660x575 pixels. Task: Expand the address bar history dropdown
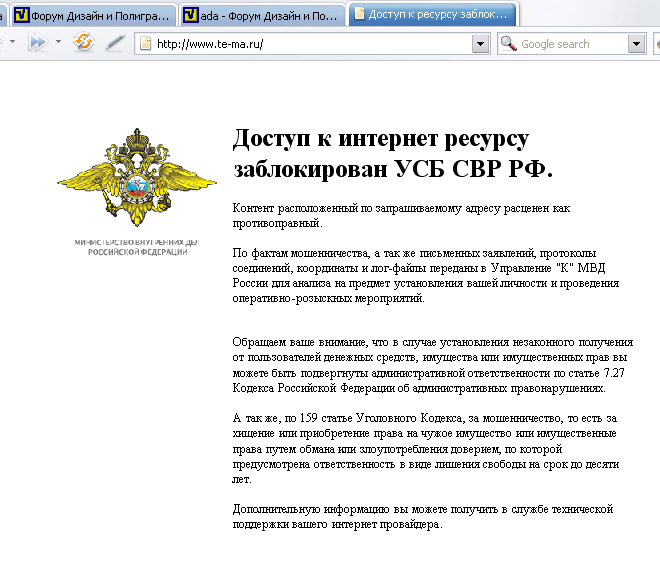click(x=480, y=44)
